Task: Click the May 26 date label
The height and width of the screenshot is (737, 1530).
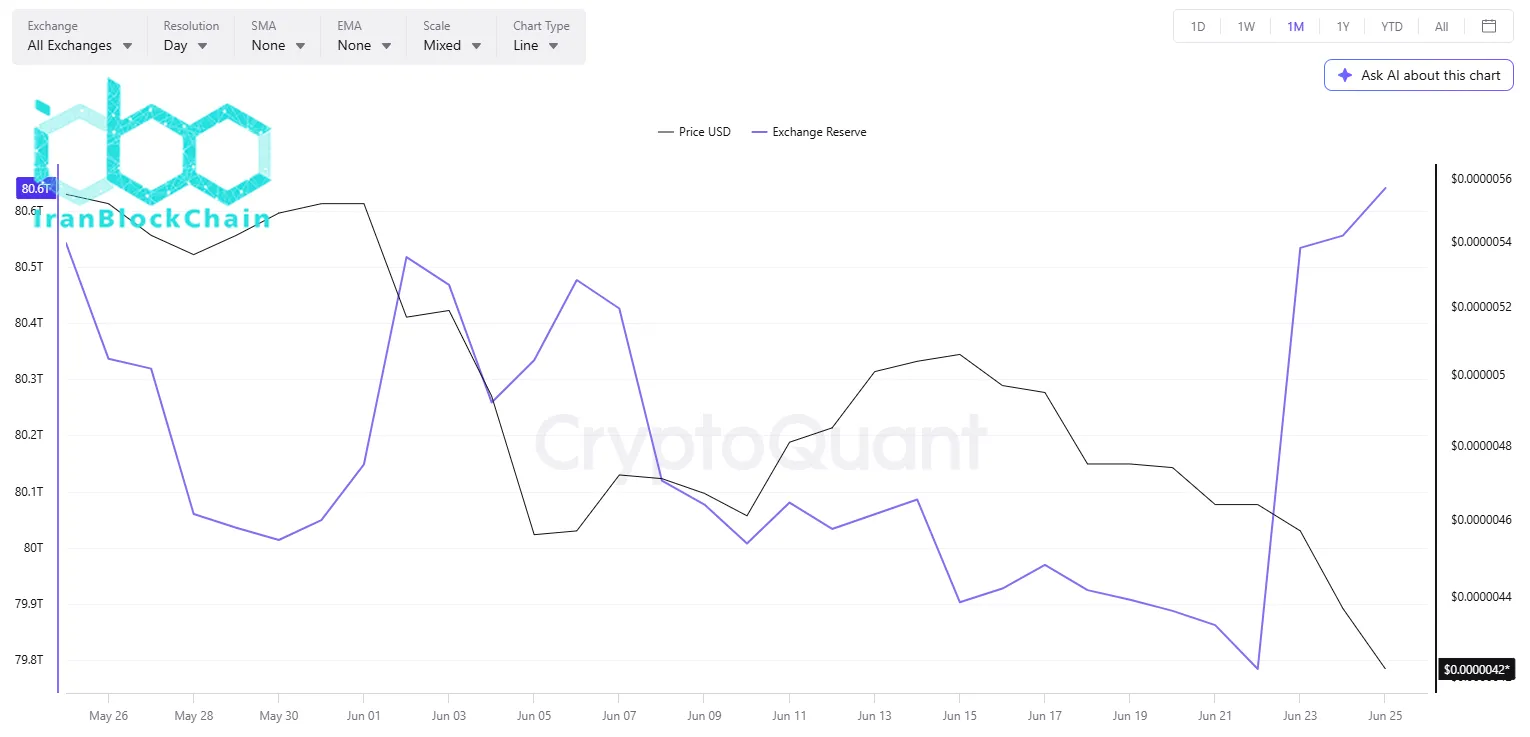Action: pos(107,716)
